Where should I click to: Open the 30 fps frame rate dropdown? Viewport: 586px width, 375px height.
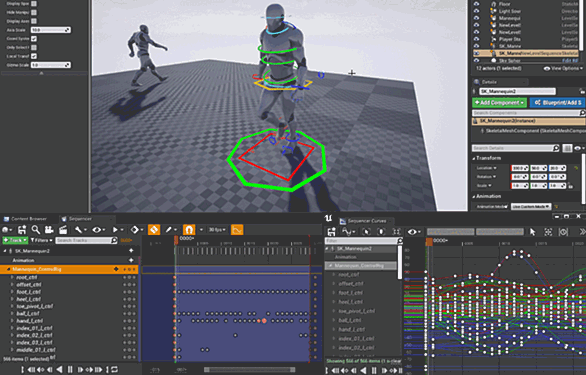(x=217, y=230)
